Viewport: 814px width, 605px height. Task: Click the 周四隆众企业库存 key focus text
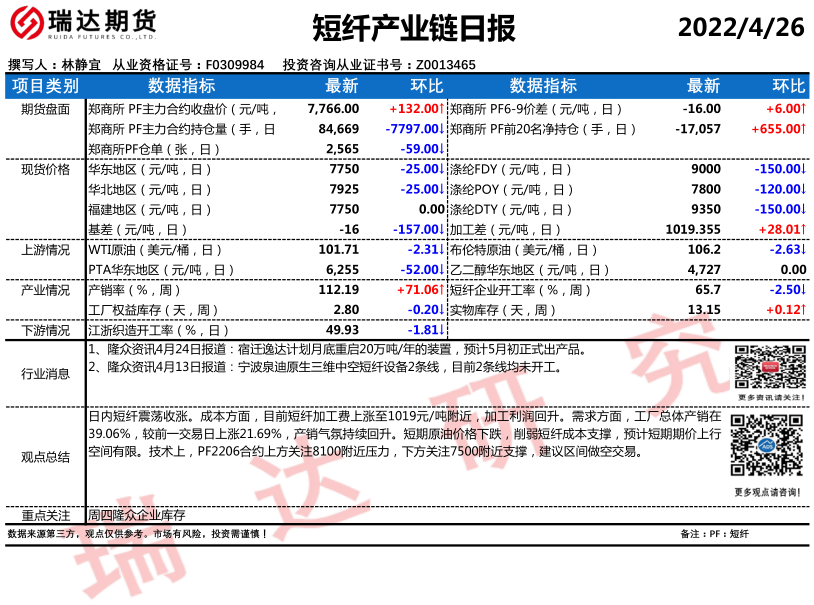[x=137, y=515]
